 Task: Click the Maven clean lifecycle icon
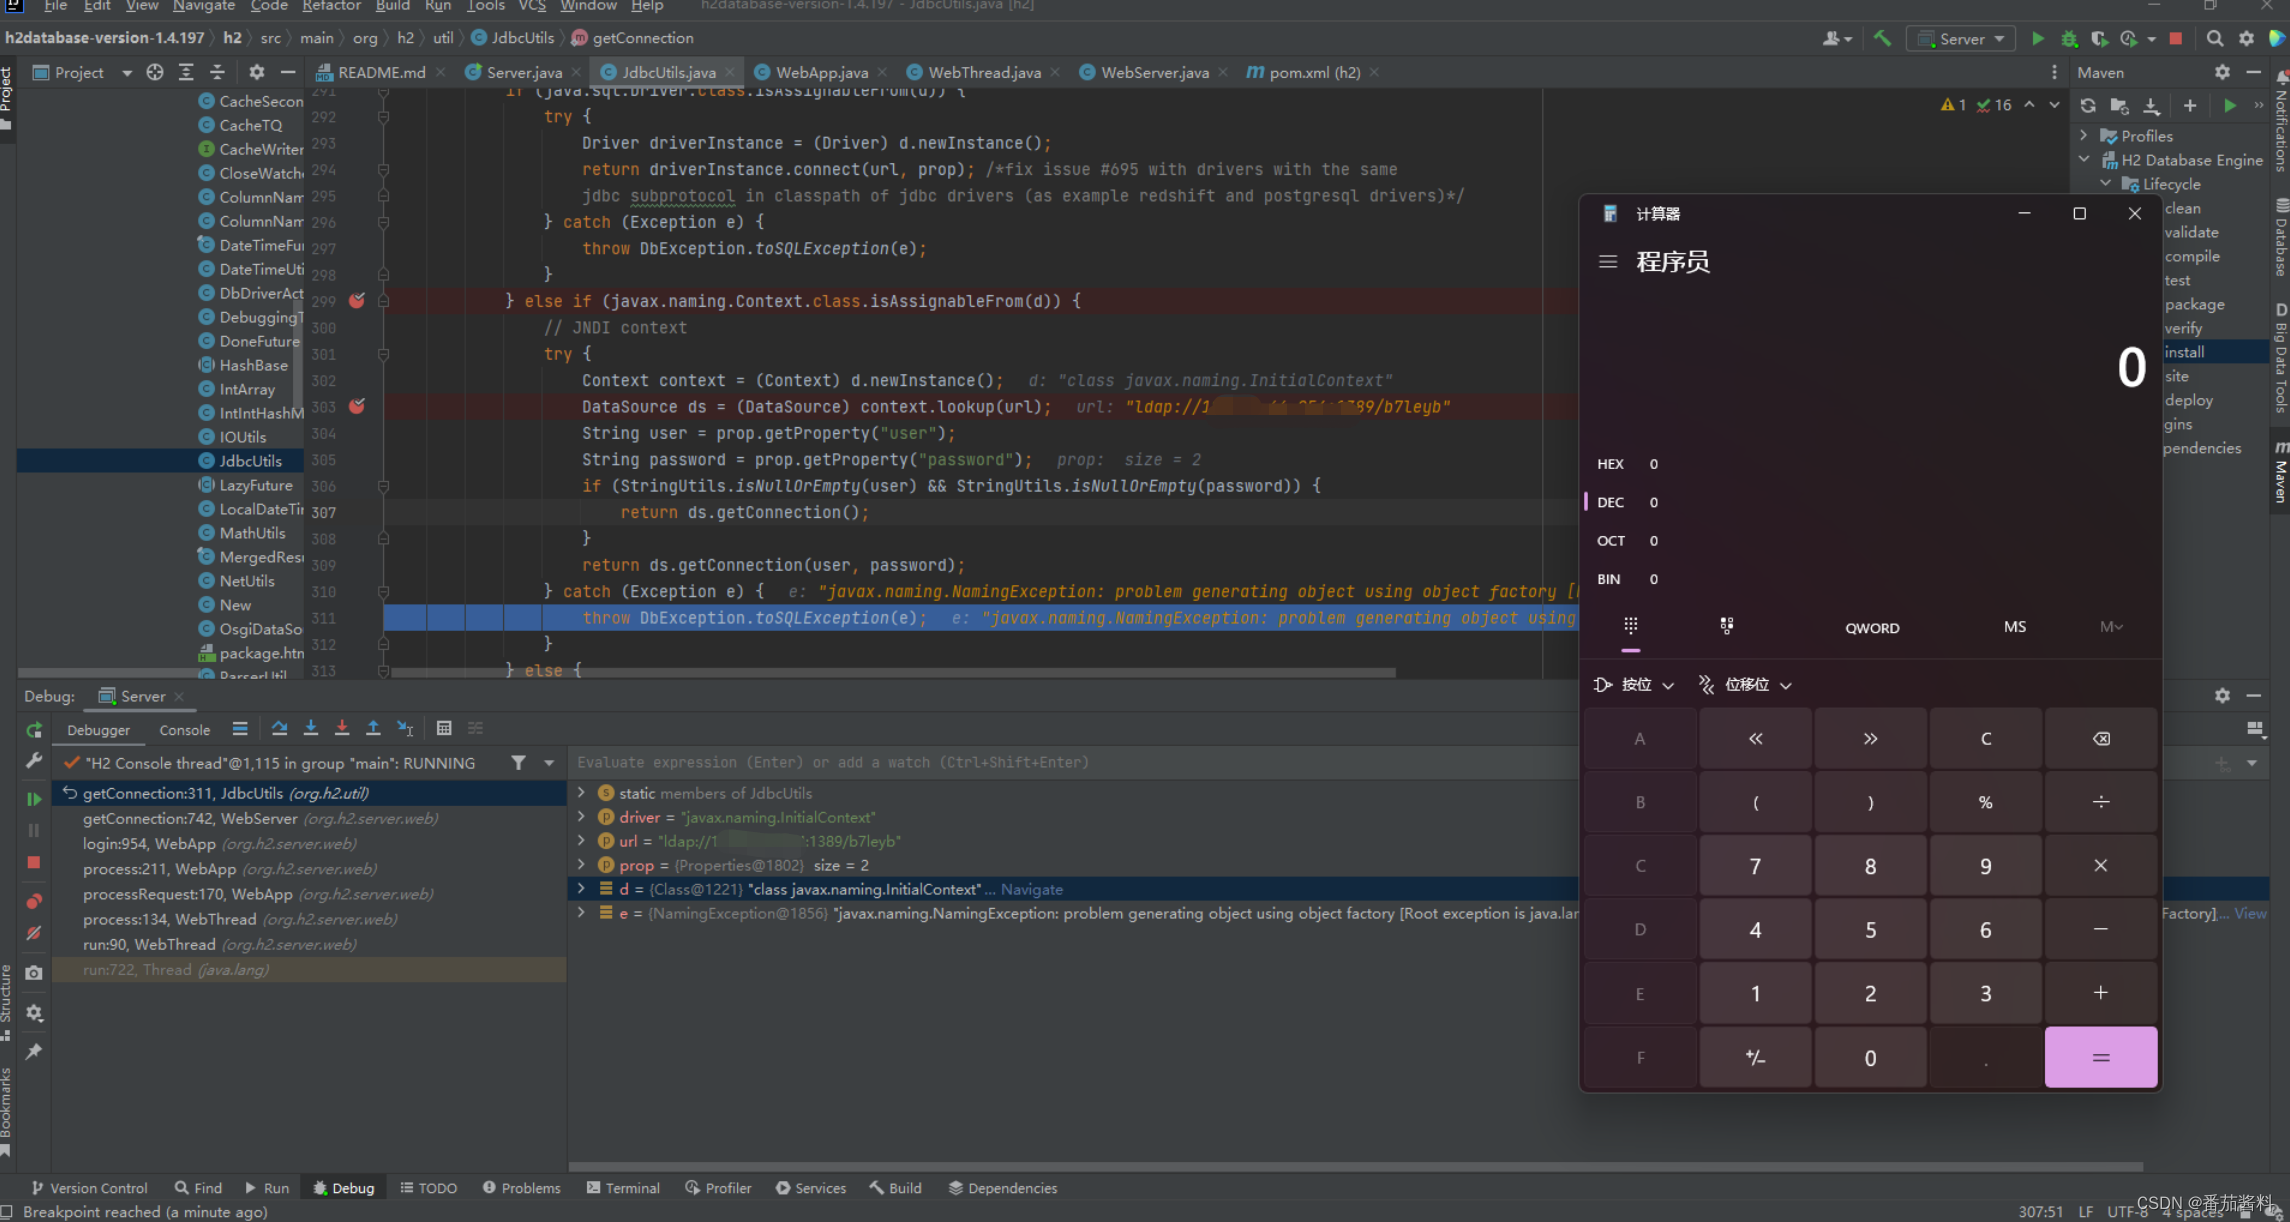coord(2182,207)
